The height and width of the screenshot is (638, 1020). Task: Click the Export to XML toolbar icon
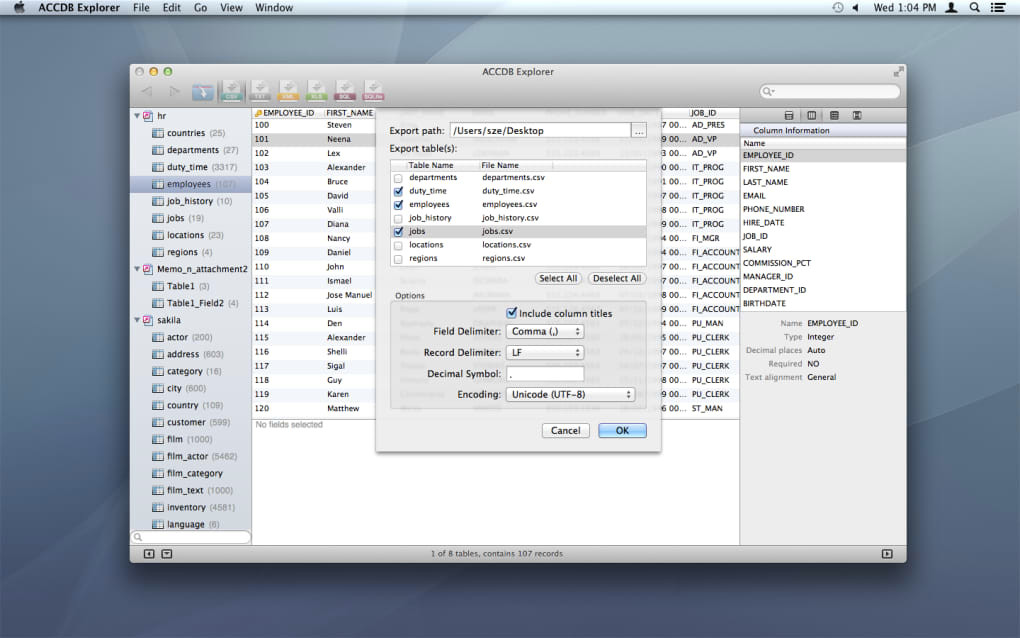pyautogui.click(x=288, y=90)
